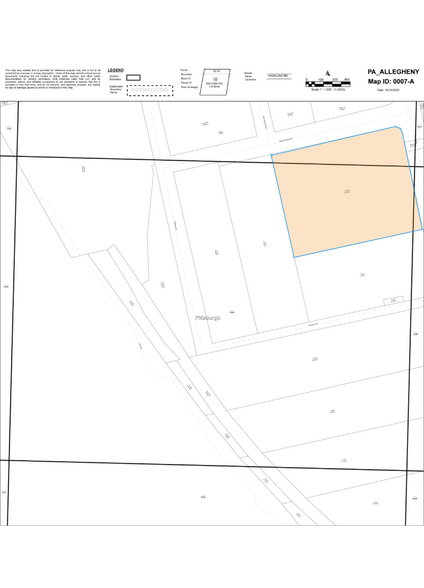Click the parcel number inside orange lot
Viewport: 424px width, 588px height.
click(x=347, y=192)
